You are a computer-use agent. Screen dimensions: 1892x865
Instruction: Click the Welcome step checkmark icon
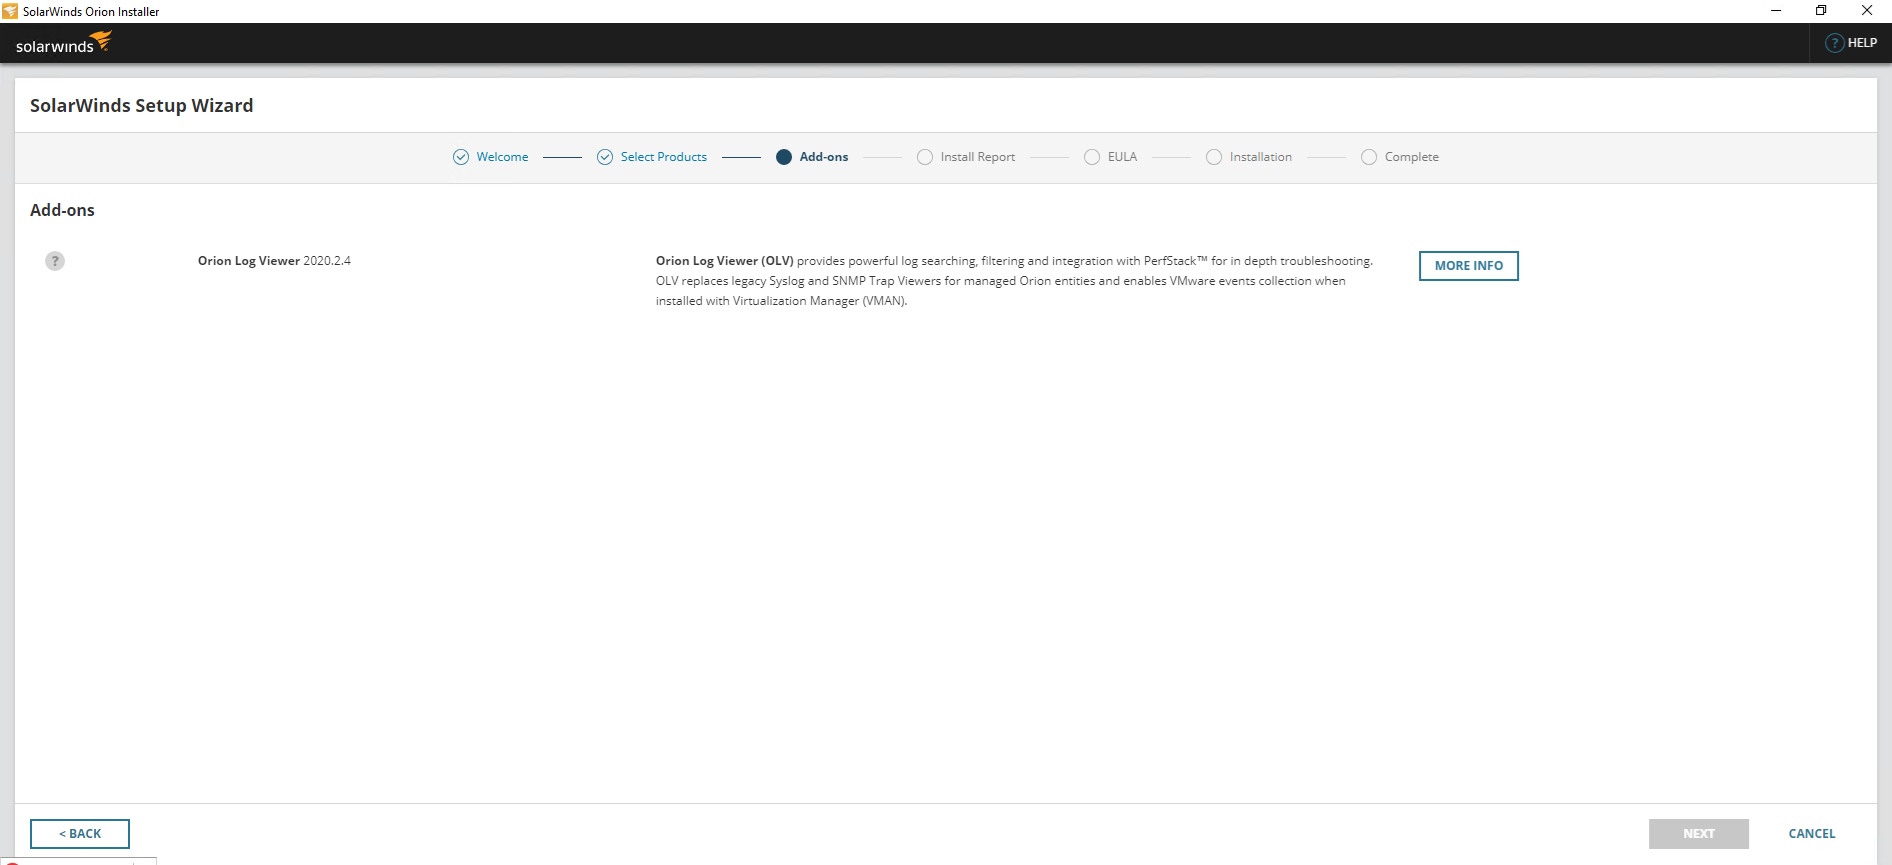[x=461, y=157]
